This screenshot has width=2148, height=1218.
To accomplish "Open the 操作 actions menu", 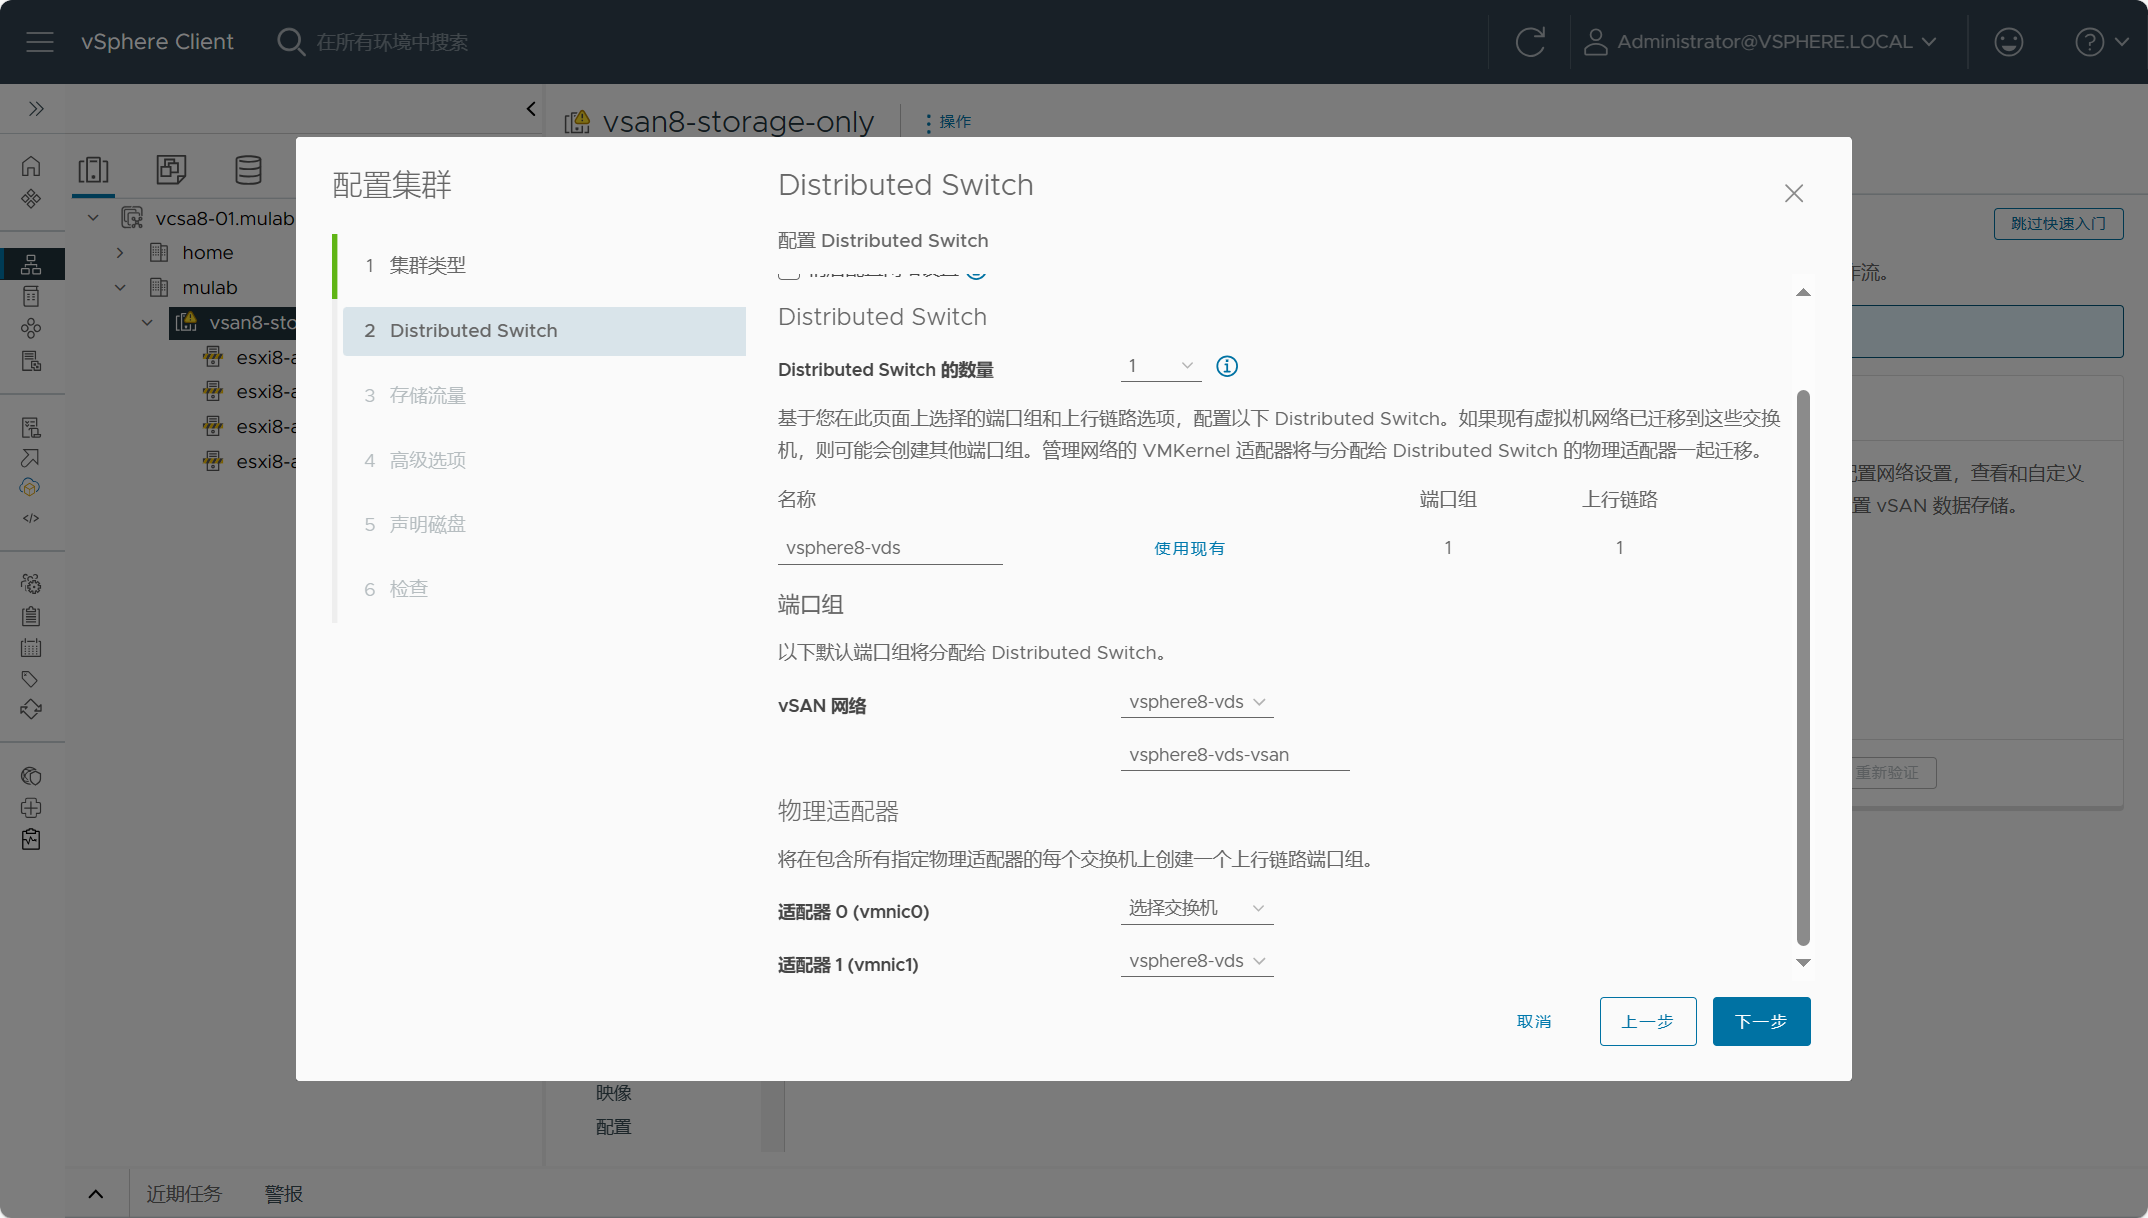I will [x=947, y=122].
